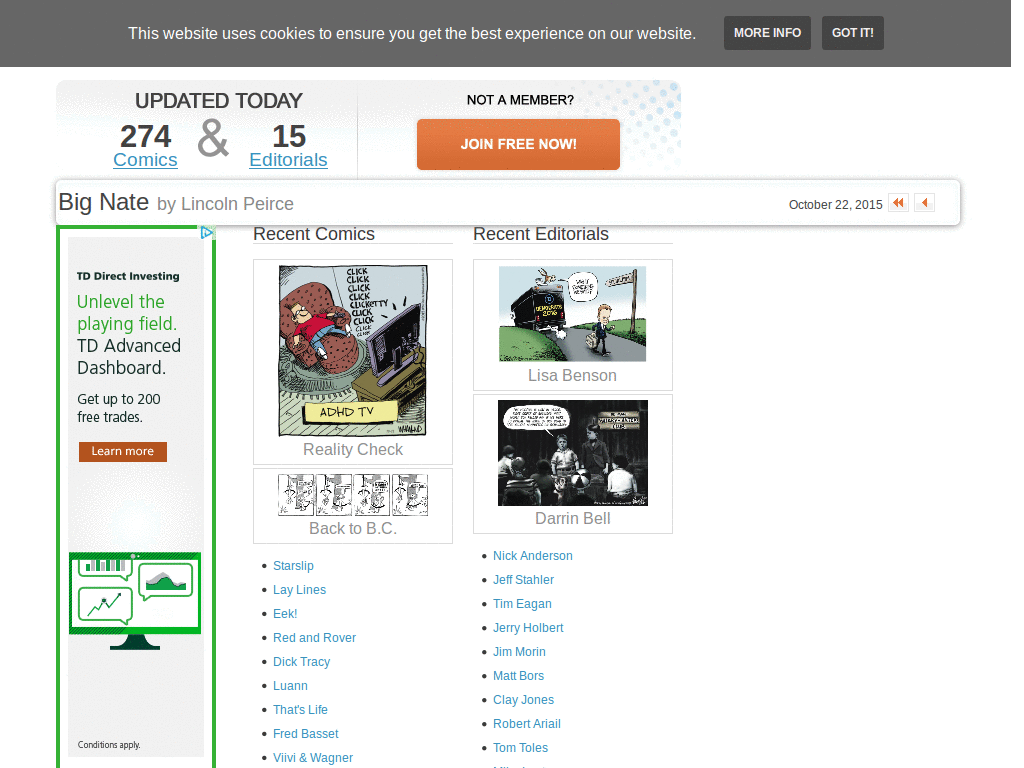Screen dimensions: 1024x768
Task: Open the That's Life comic link
Action: [x=300, y=710]
